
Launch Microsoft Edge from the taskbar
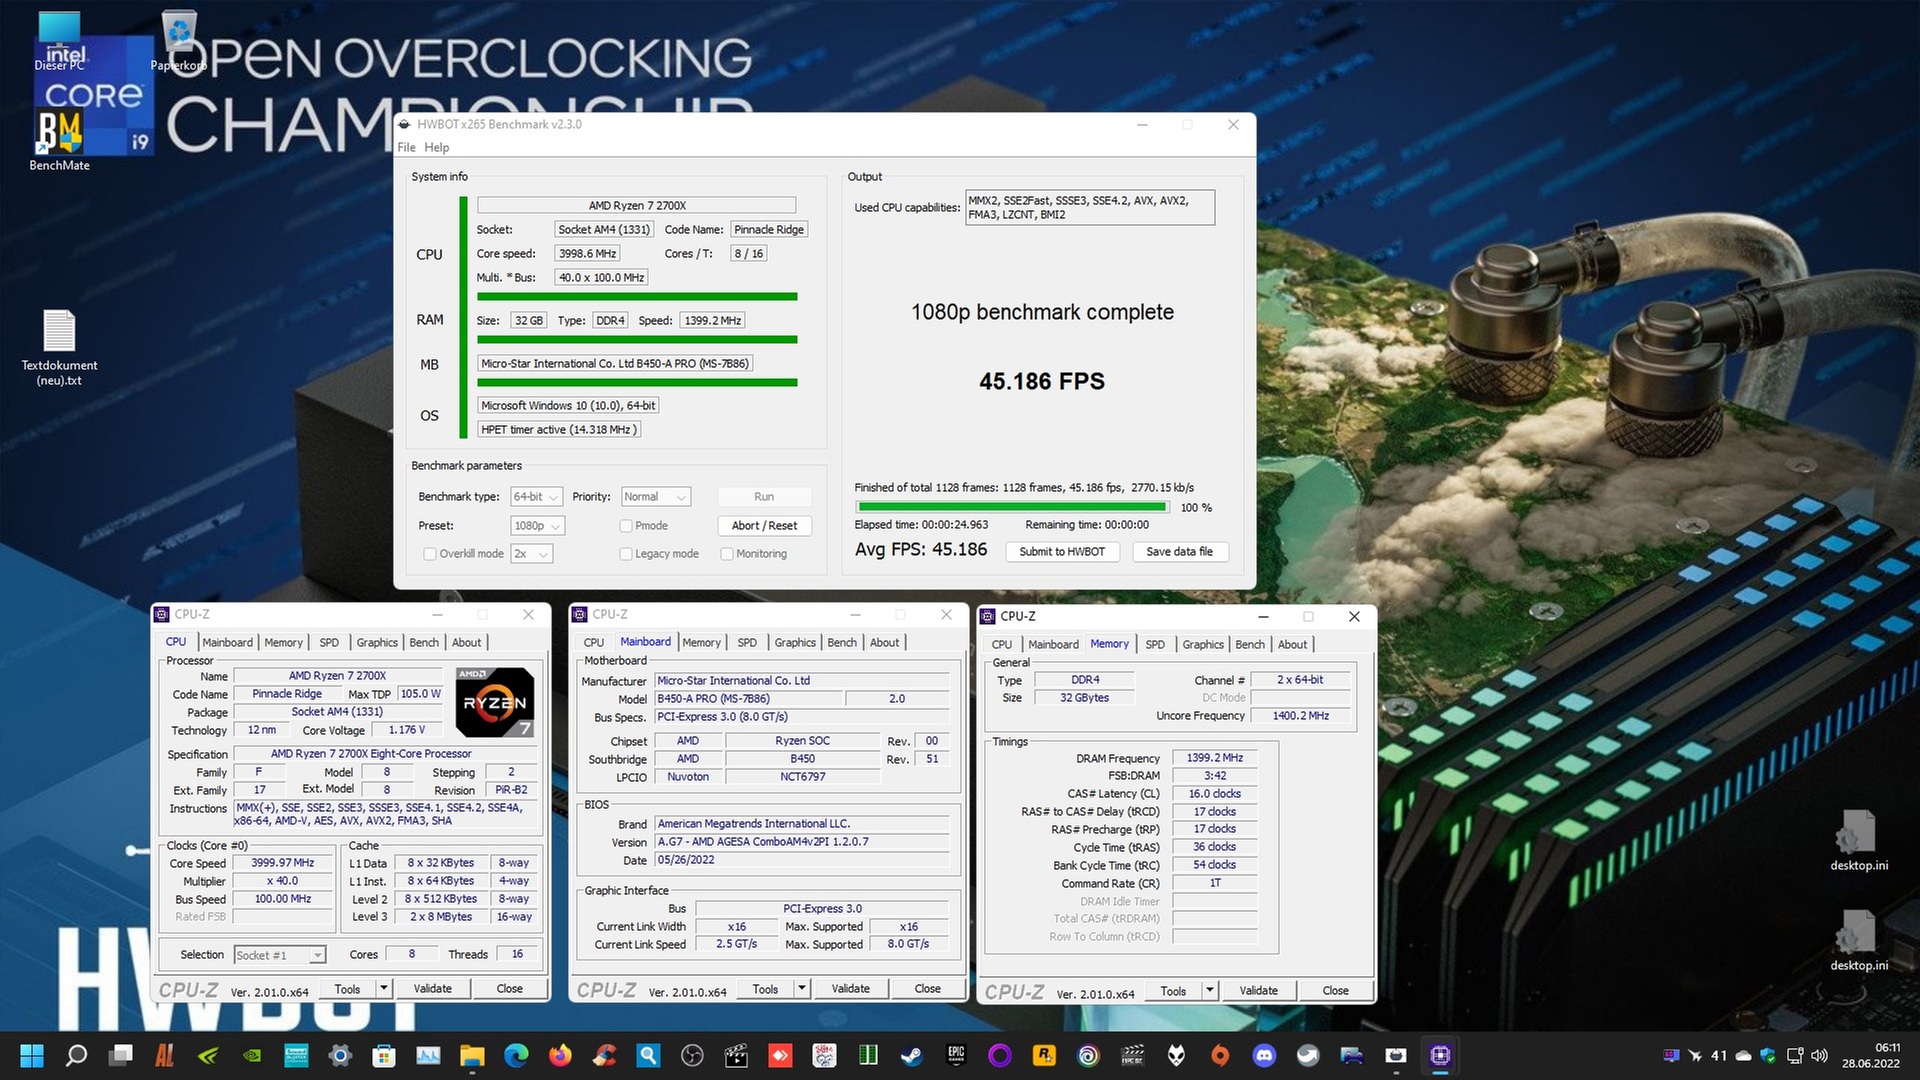click(516, 1055)
